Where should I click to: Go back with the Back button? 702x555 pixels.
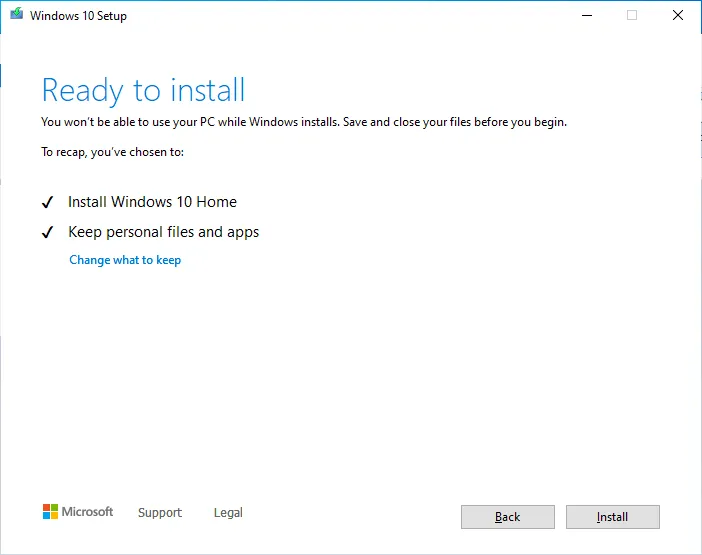click(508, 517)
